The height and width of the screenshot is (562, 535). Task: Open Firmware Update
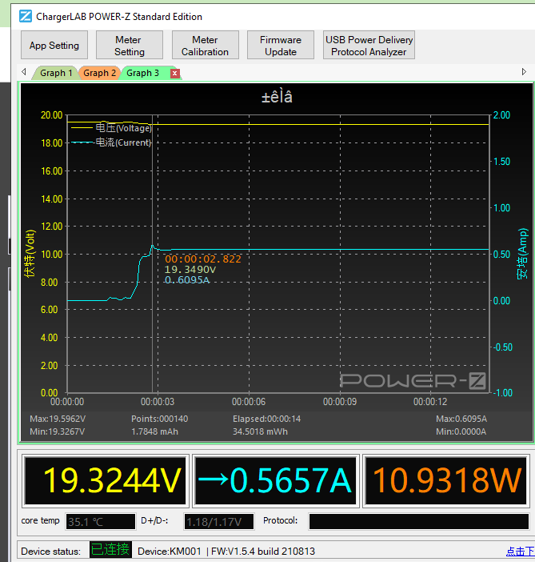[x=281, y=45]
